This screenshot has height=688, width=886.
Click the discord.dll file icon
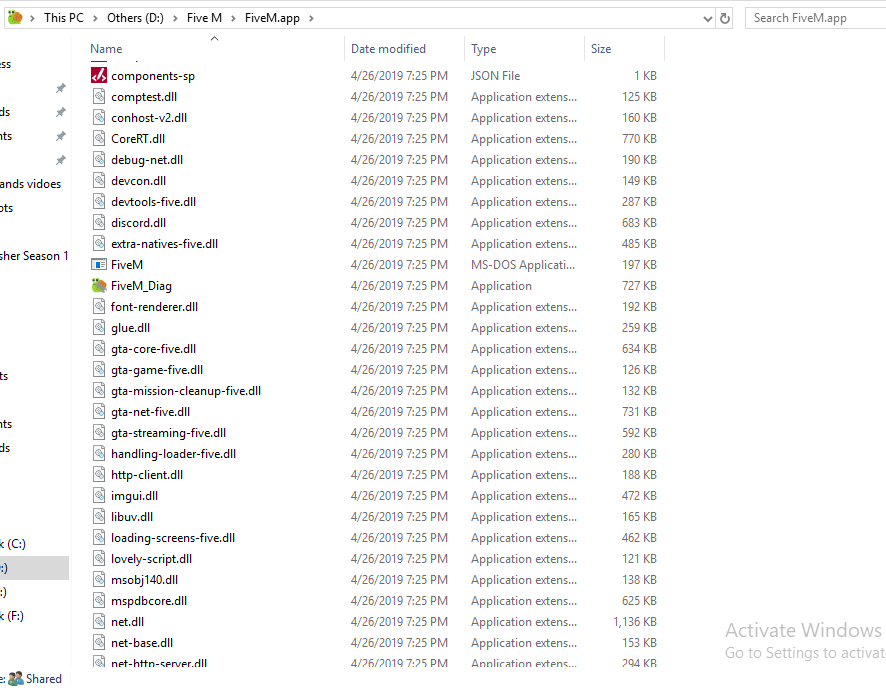pos(99,223)
